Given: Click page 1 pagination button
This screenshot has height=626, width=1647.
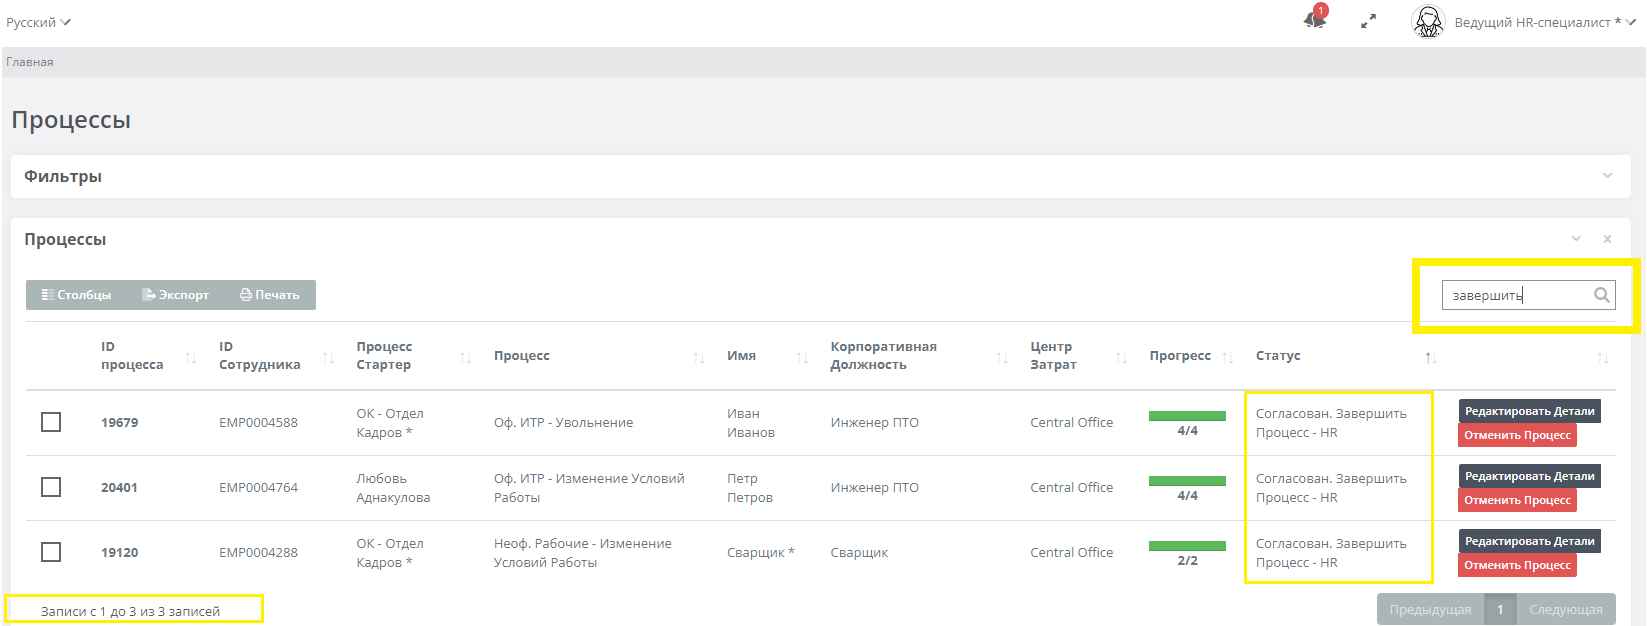Looking at the screenshot, I should [1500, 609].
